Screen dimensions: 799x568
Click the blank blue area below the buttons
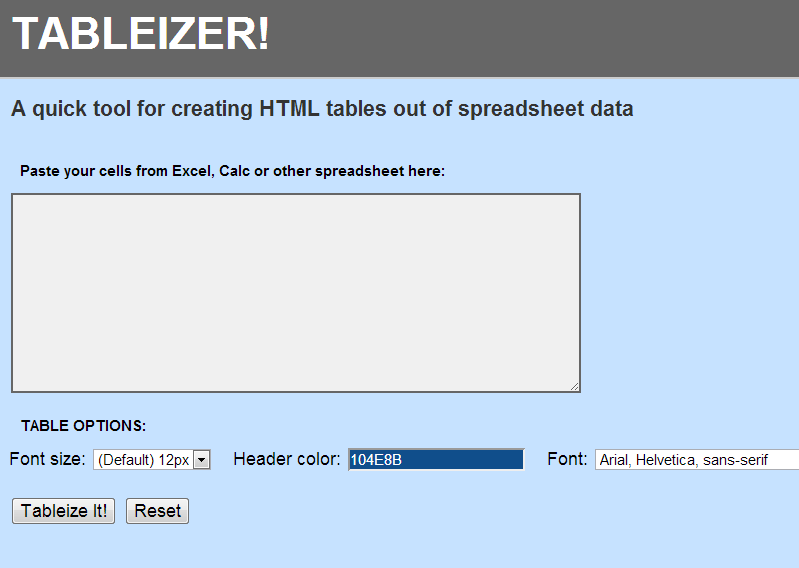(400, 545)
